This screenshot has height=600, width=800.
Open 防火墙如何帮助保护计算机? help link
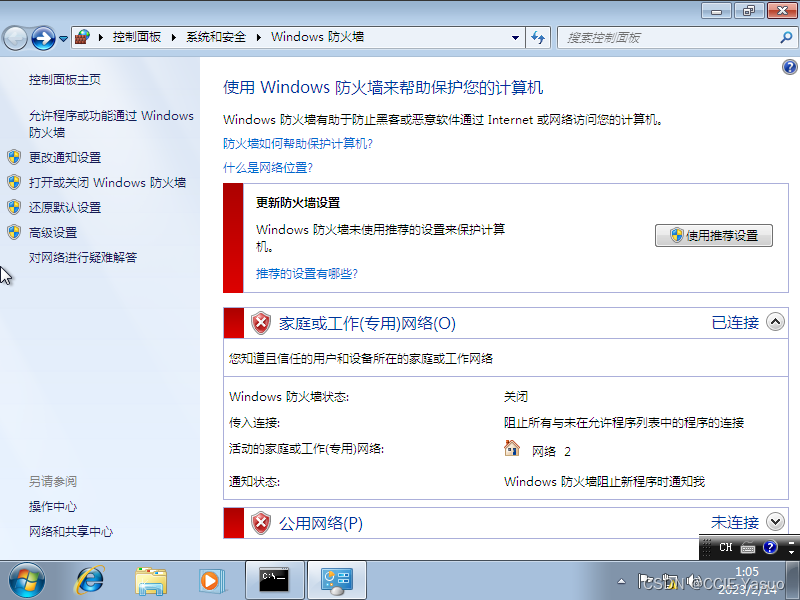[x=298, y=144]
